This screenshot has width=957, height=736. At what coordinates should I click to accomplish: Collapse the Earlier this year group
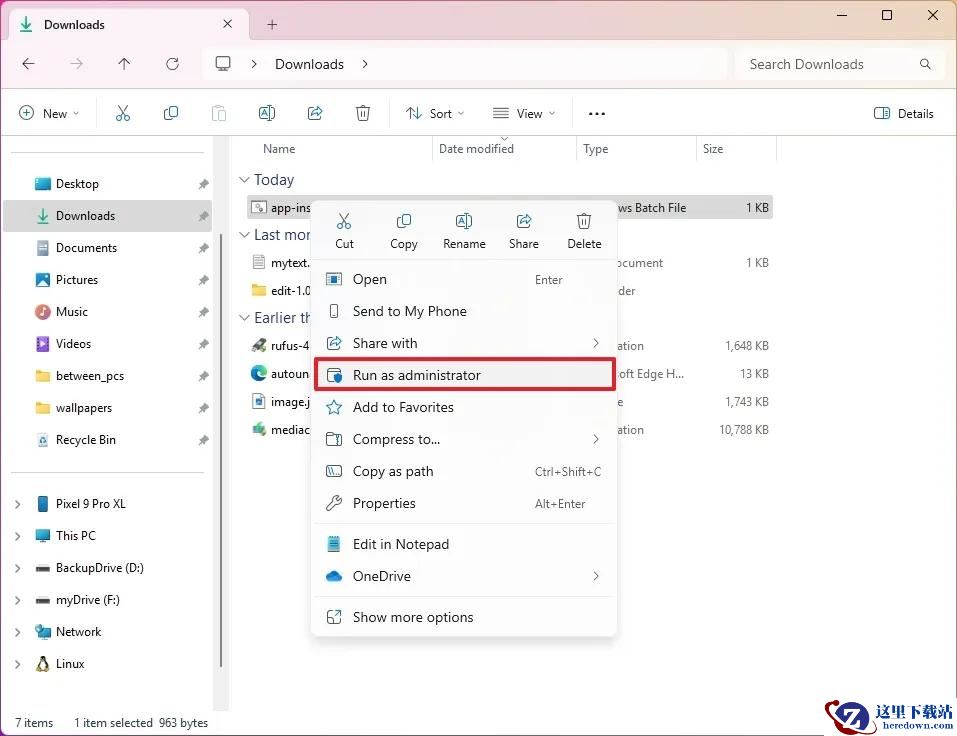244,318
